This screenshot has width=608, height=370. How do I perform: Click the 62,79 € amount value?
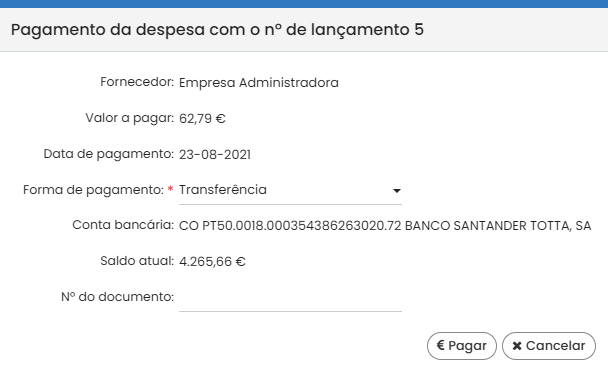202,118
